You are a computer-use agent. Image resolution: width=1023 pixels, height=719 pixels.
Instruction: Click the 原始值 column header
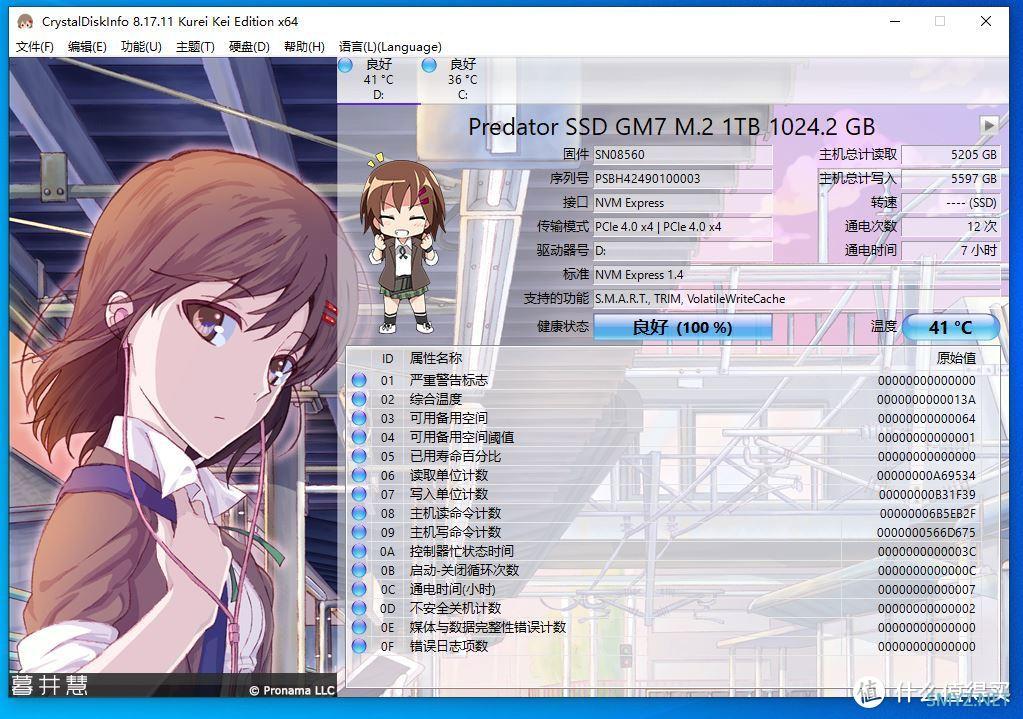coord(956,358)
